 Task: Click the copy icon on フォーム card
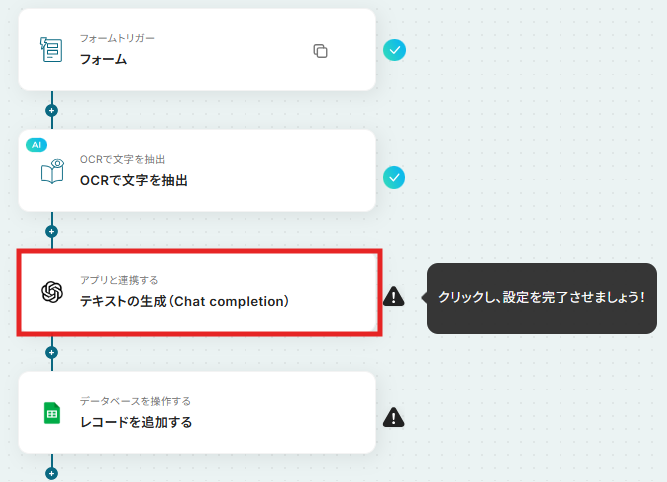coord(320,51)
